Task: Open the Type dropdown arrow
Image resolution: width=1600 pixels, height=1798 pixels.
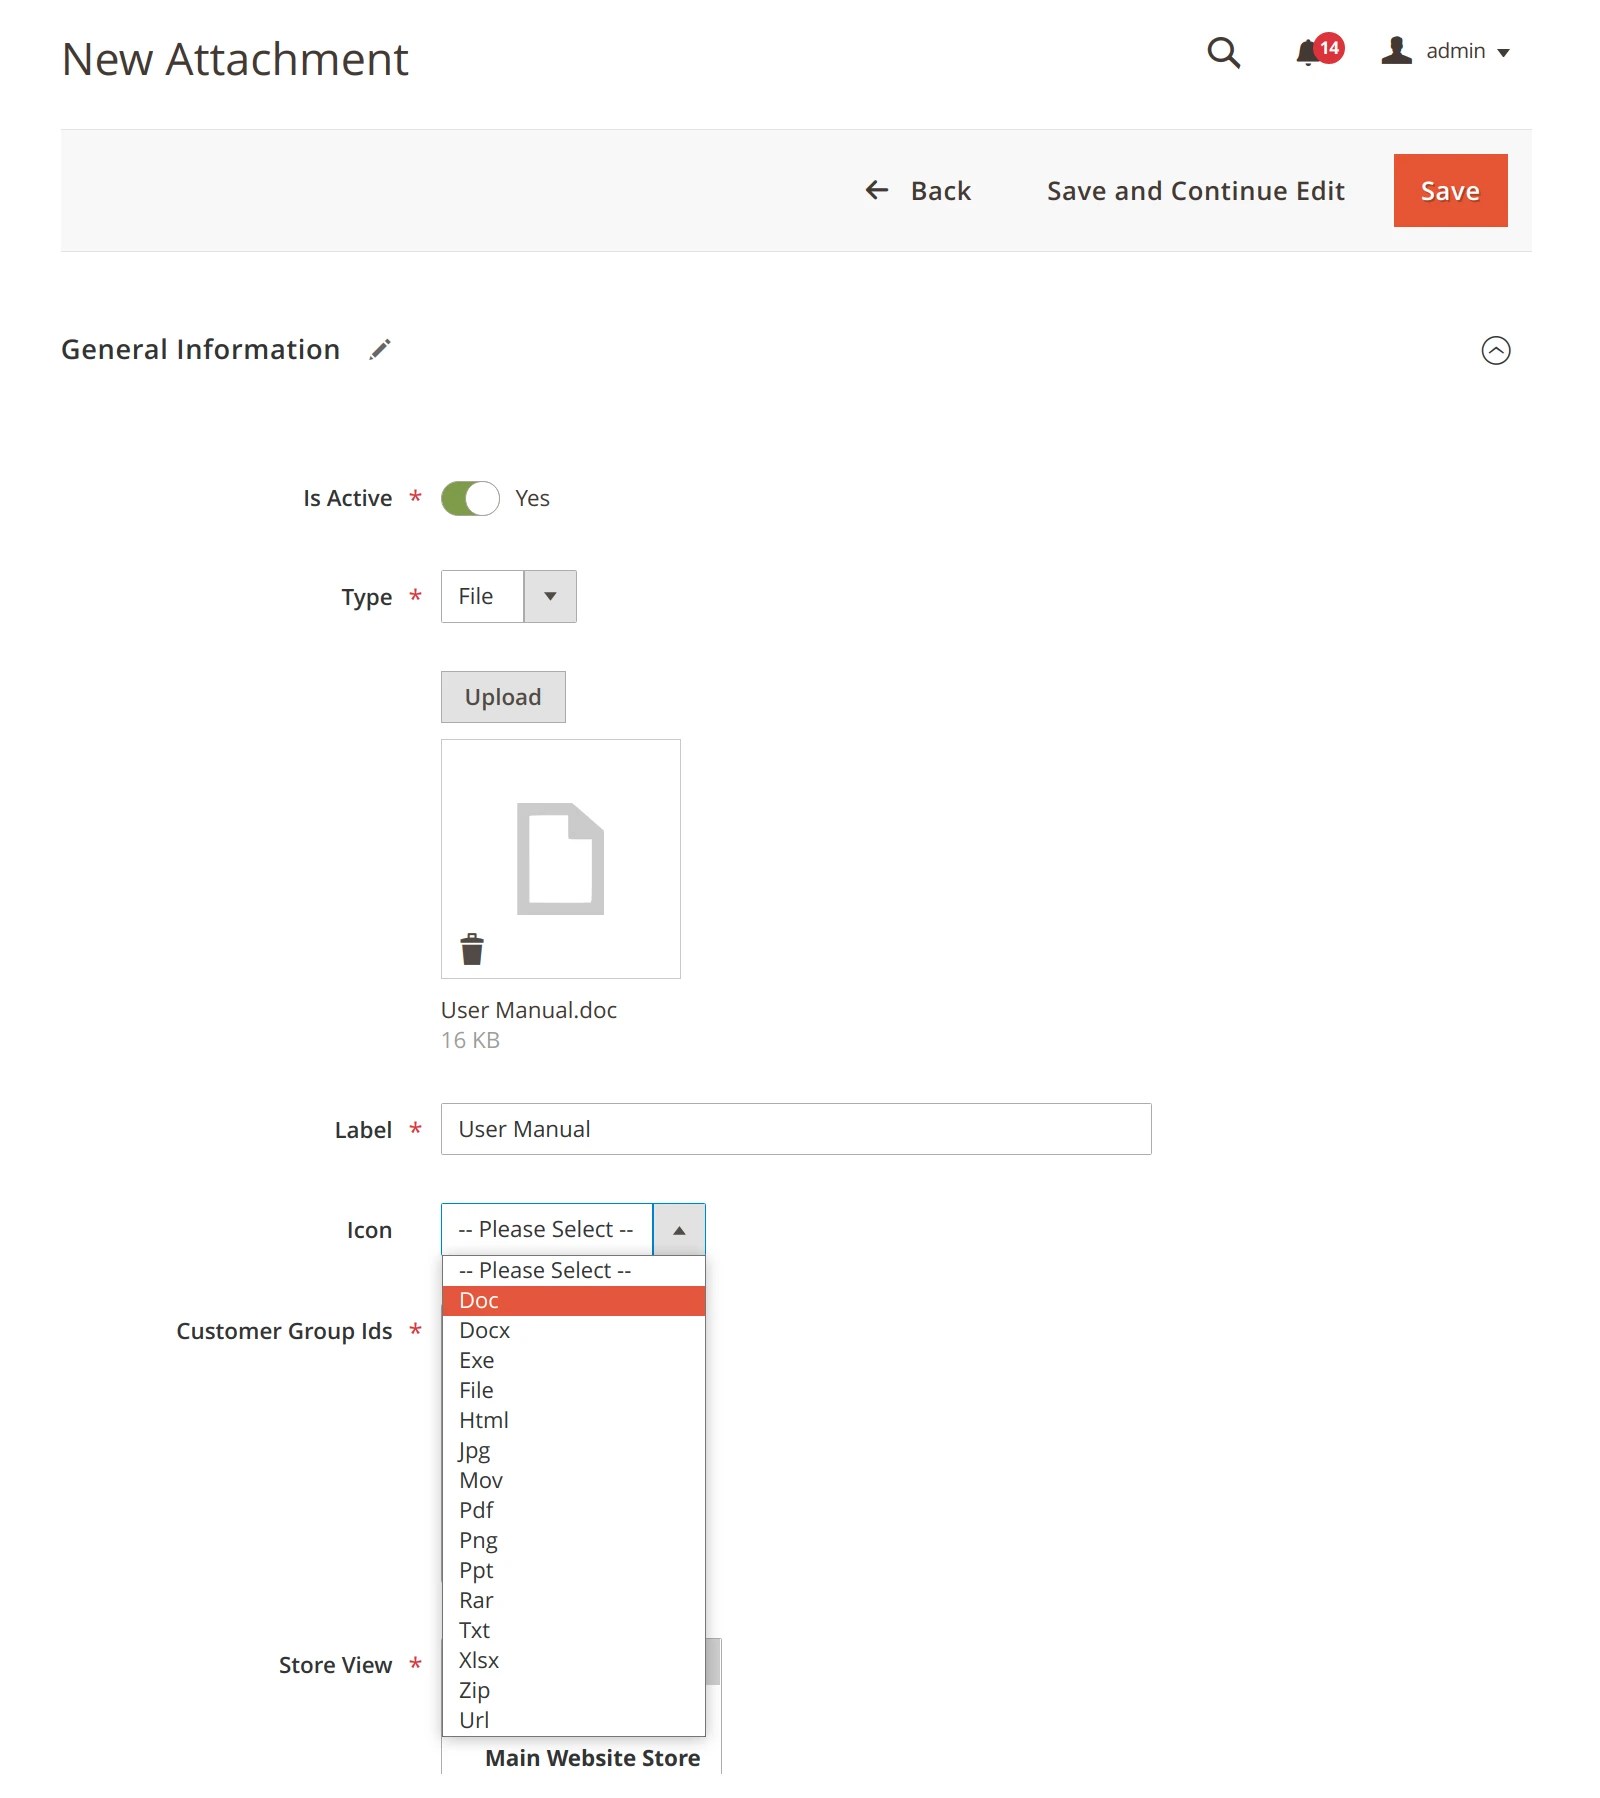Action: pyautogui.click(x=551, y=596)
